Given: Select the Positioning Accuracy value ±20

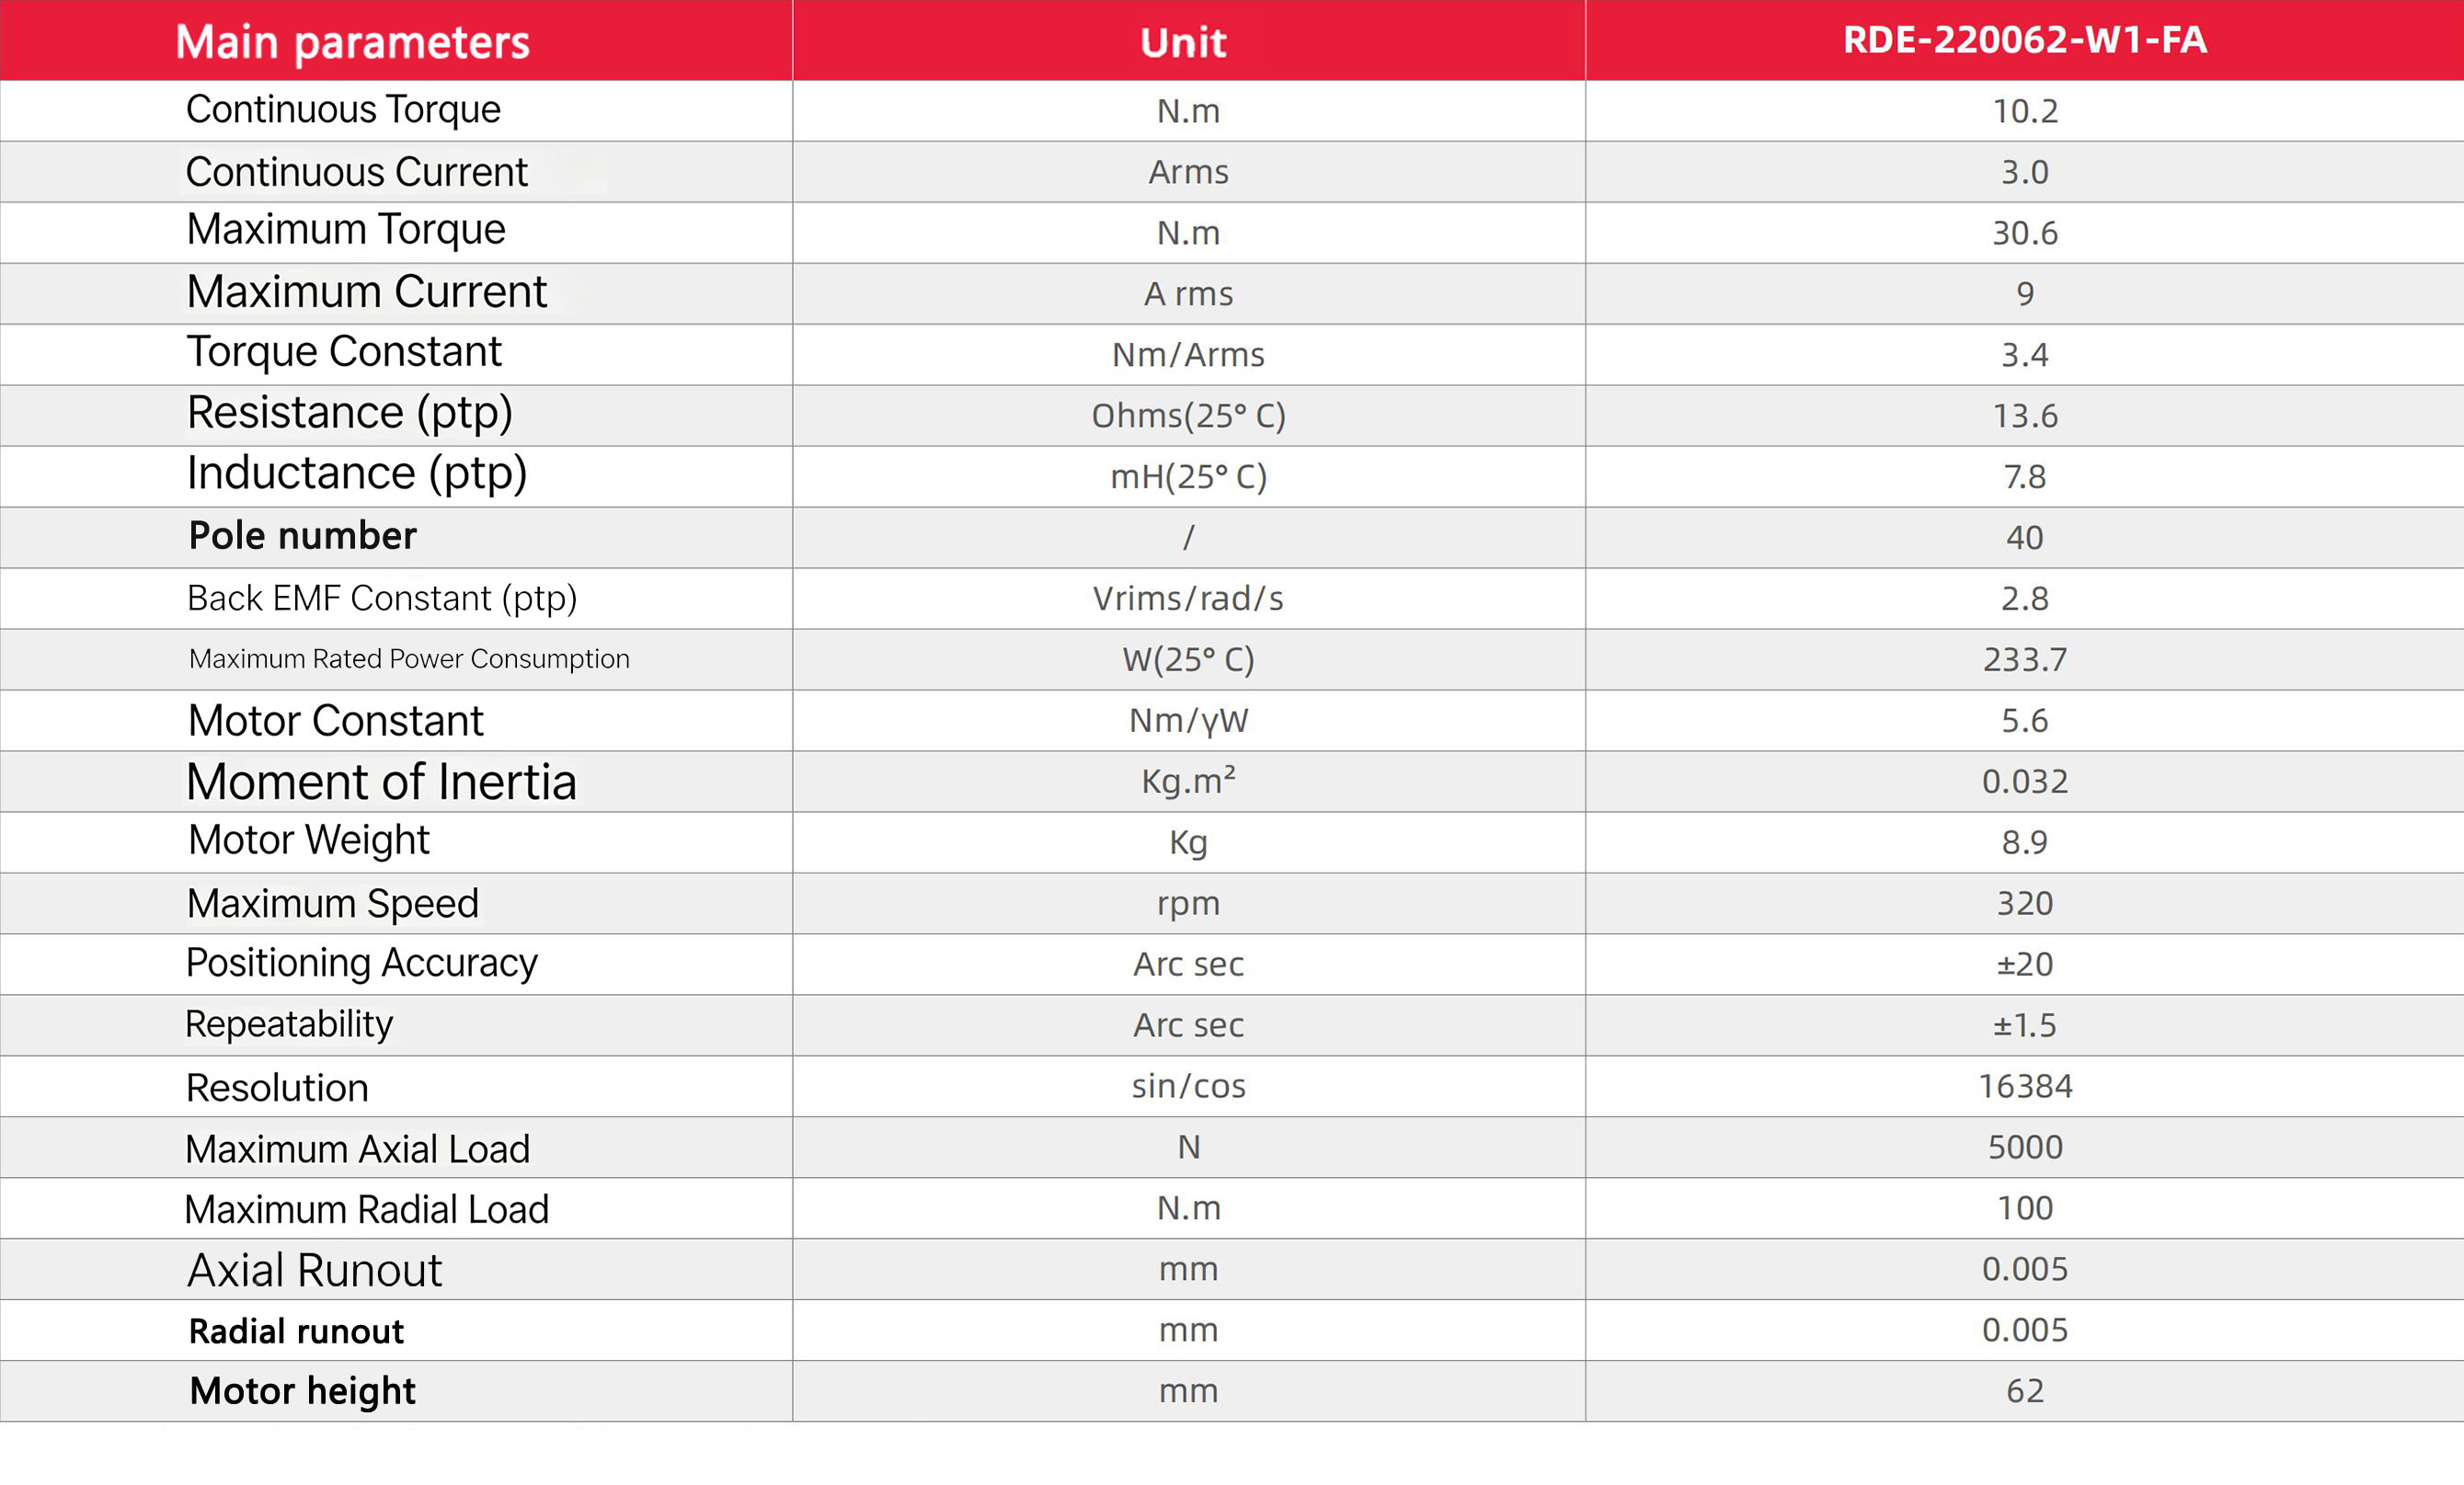Looking at the screenshot, I should (x=2024, y=965).
